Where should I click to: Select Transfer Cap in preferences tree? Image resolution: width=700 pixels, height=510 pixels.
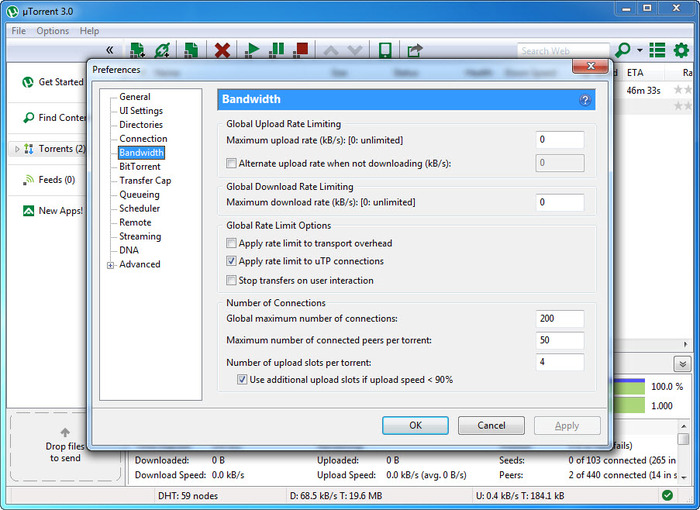(x=145, y=180)
